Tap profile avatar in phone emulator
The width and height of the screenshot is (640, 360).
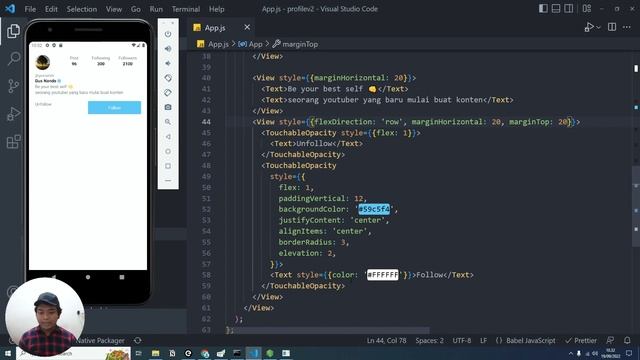(42, 62)
